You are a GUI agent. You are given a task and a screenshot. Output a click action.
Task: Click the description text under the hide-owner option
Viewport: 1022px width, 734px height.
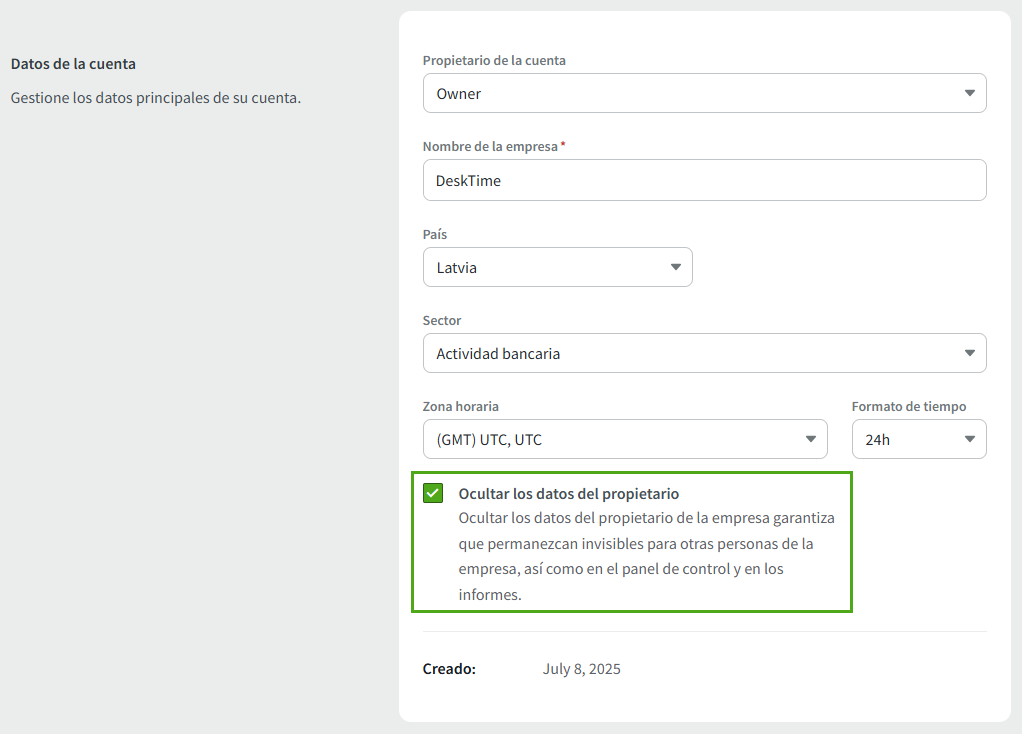pos(645,556)
